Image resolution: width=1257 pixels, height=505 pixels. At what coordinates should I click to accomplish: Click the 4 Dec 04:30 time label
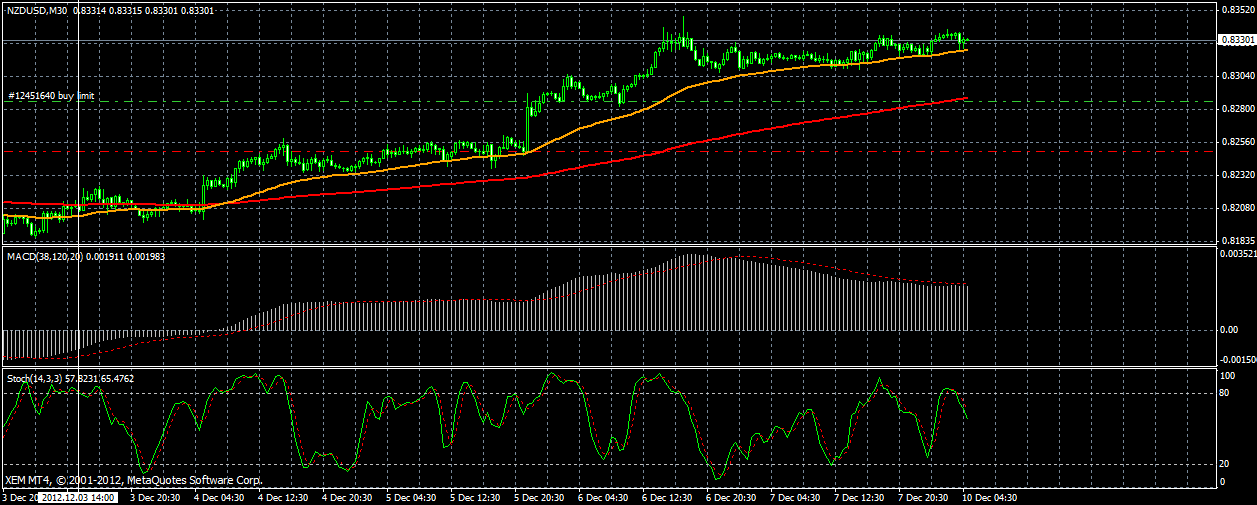[x=221, y=497]
